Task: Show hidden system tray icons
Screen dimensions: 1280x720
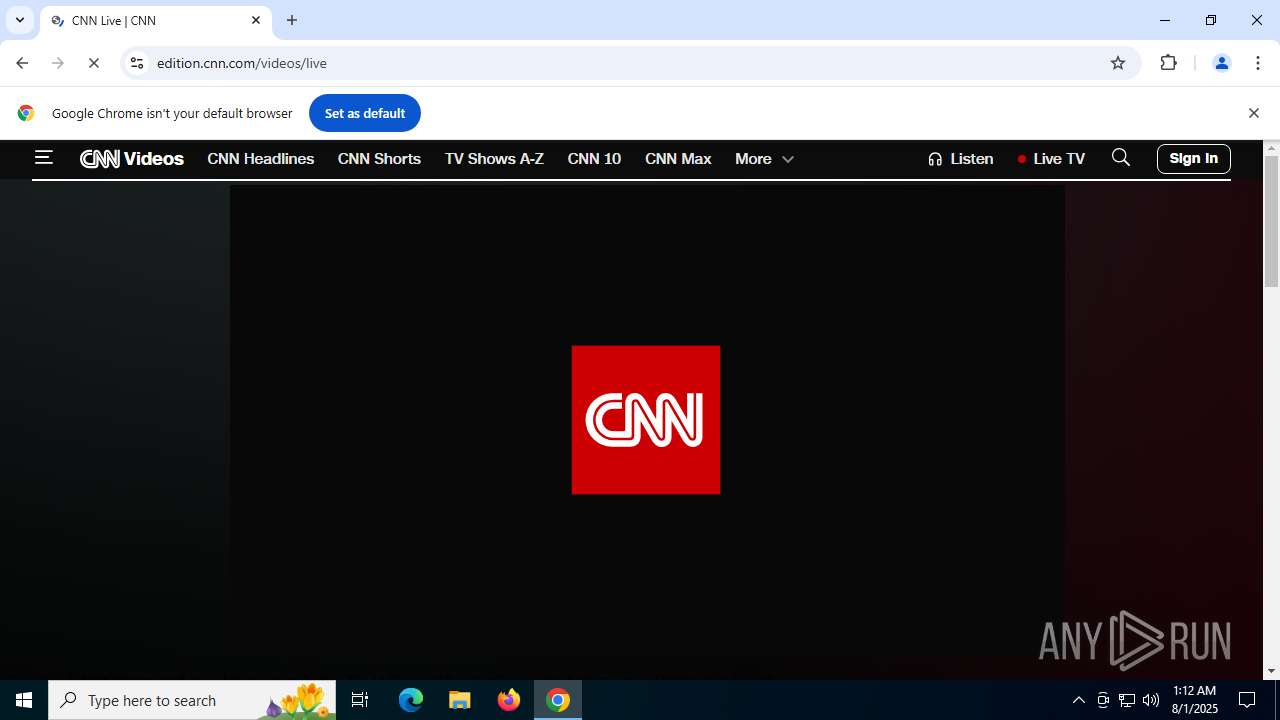Action: click(x=1078, y=700)
